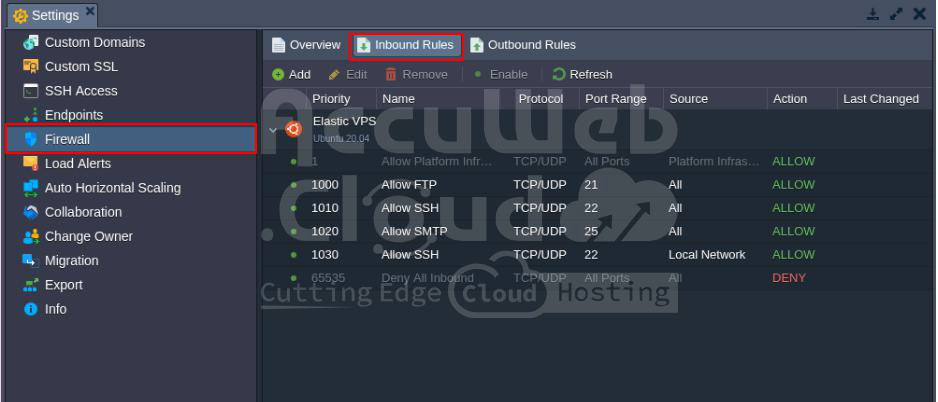The width and height of the screenshot is (938, 402).
Task: Collapse the Elastic VPS group
Action: [273, 130]
